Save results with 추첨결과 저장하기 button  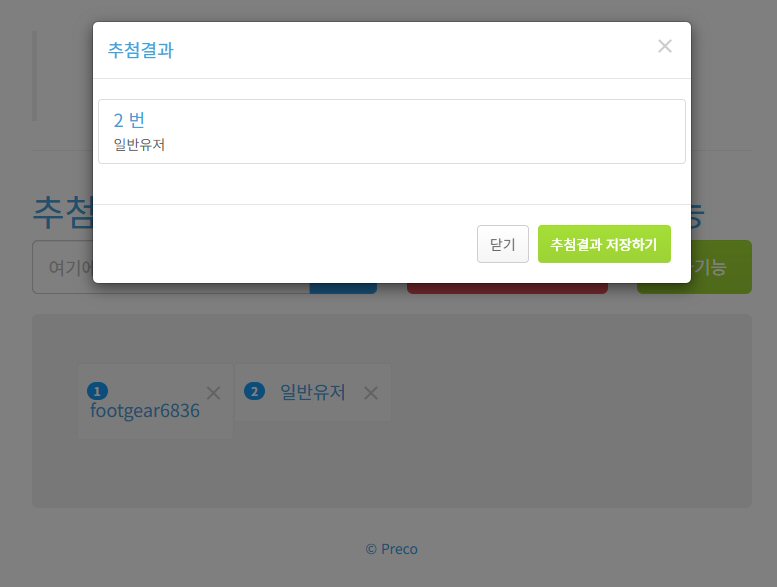point(604,244)
